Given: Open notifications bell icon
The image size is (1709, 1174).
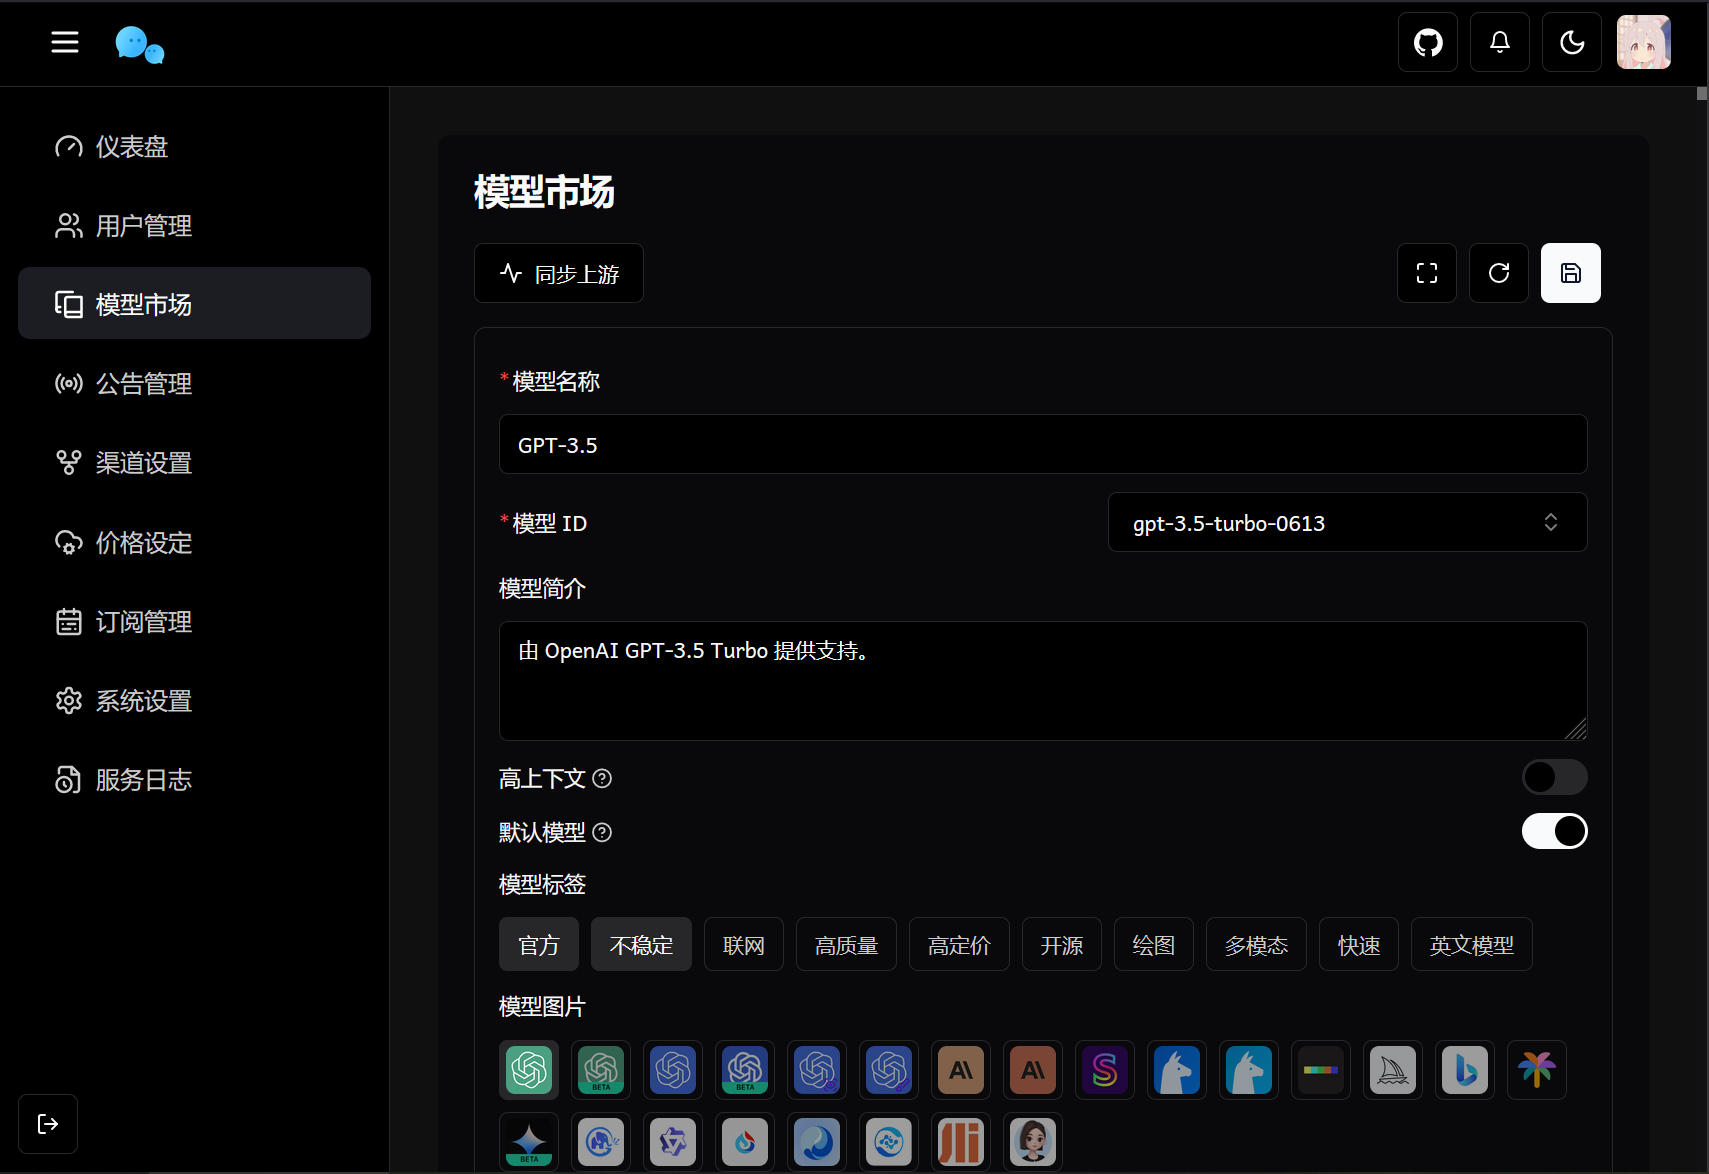Looking at the screenshot, I should pos(1500,42).
